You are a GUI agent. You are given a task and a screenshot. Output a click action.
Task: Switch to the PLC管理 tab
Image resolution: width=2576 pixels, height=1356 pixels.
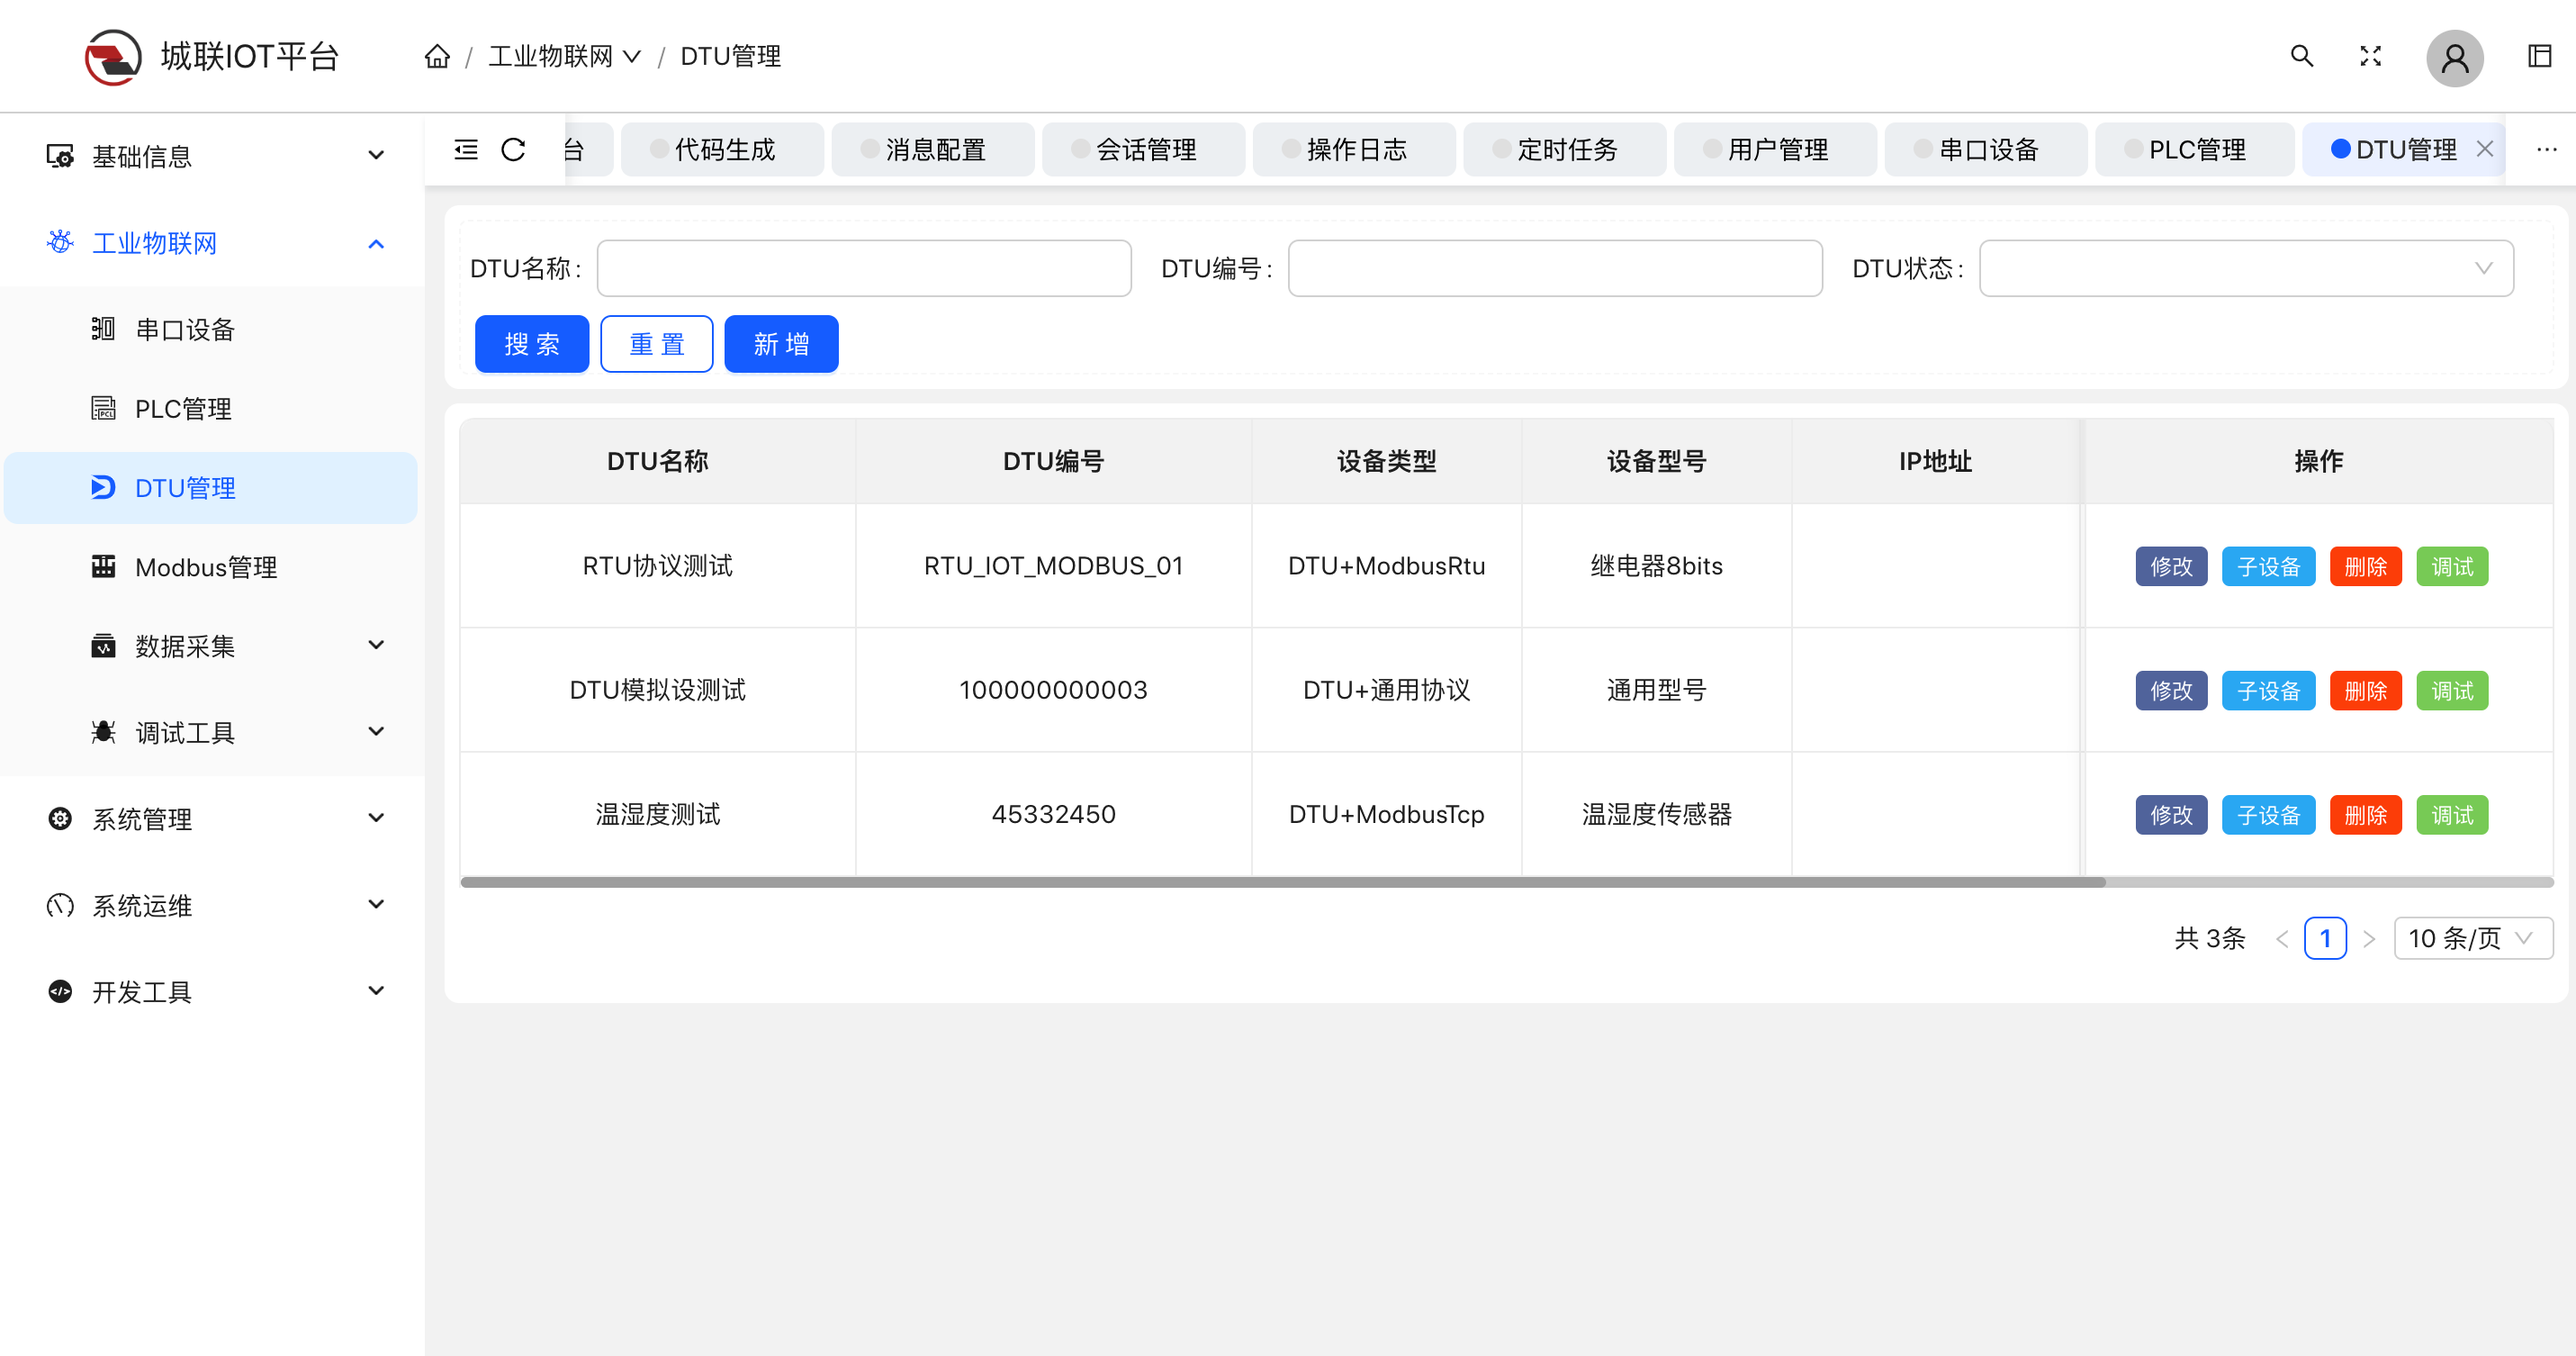click(2195, 150)
